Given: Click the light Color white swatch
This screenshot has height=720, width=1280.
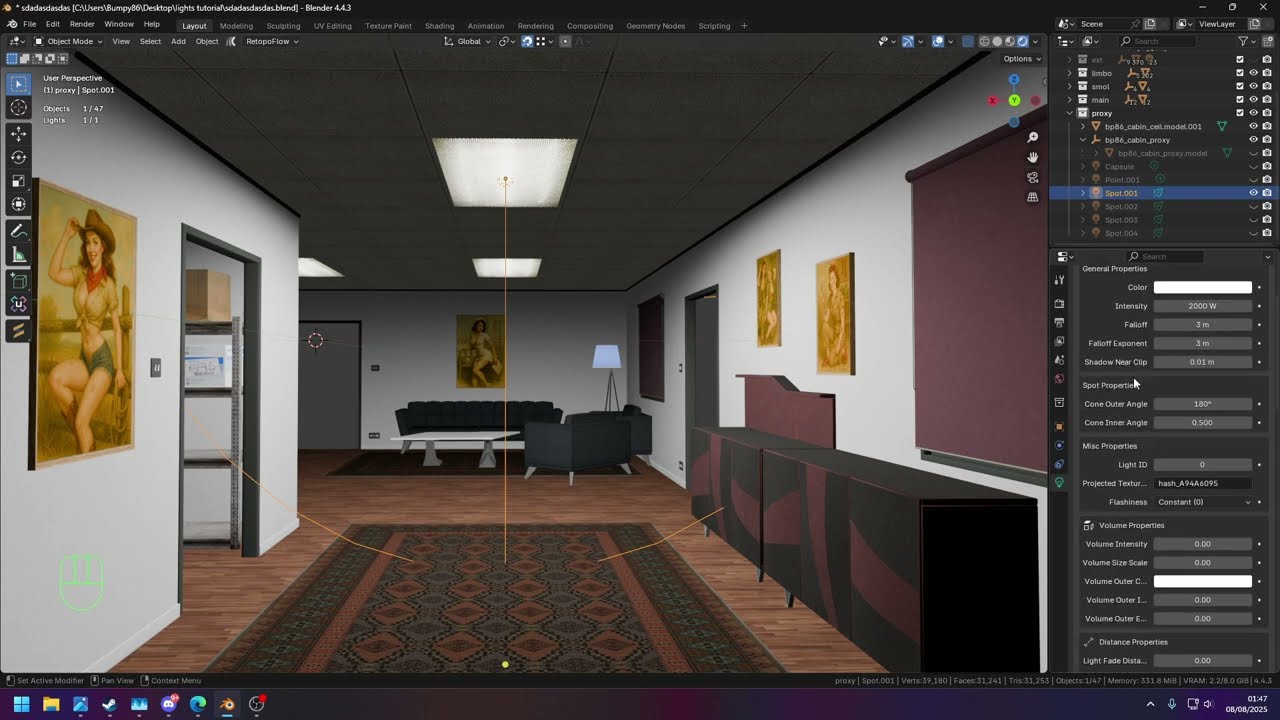Looking at the screenshot, I should 1203,287.
